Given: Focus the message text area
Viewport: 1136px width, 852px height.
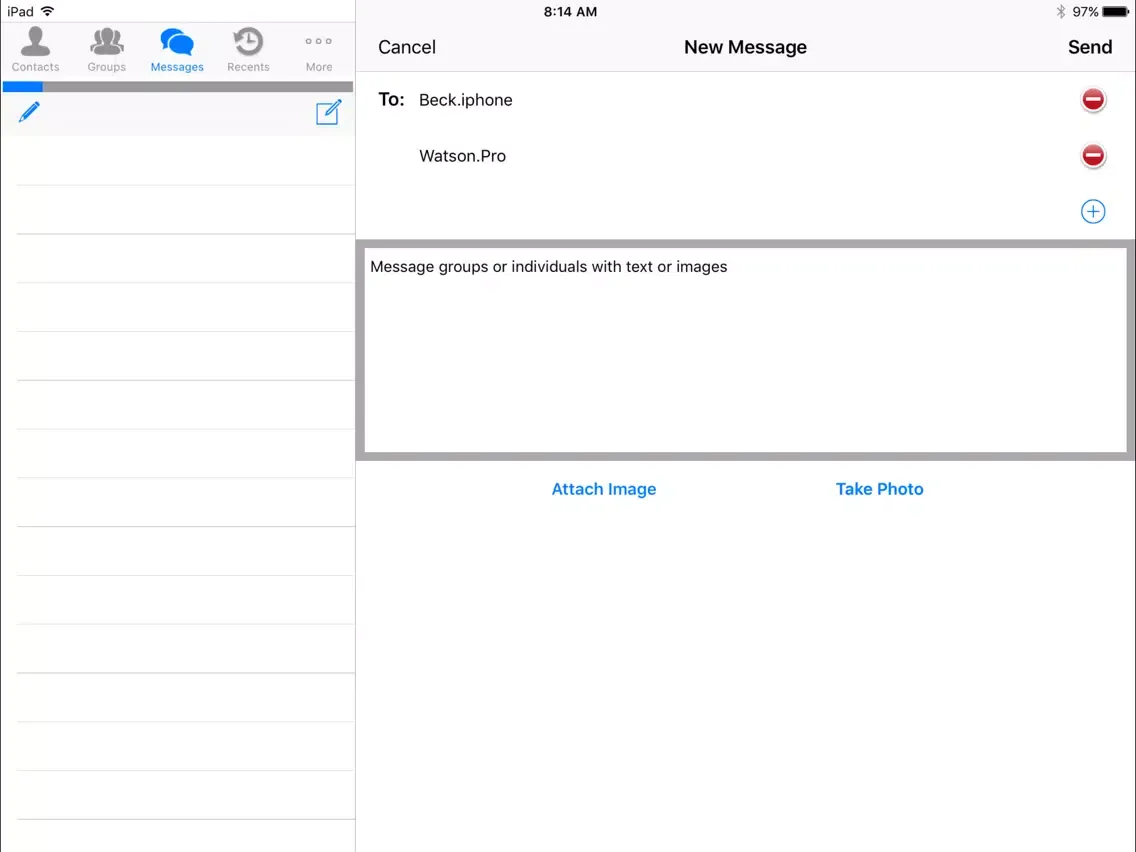Looking at the screenshot, I should click(745, 351).
